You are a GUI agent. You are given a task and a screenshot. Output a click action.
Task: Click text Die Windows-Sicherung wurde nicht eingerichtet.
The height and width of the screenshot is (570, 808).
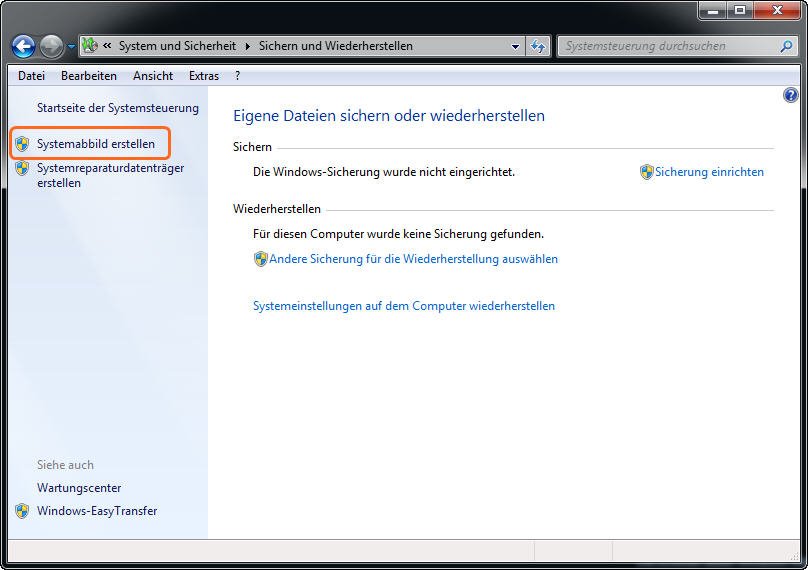tap(384, 172)
